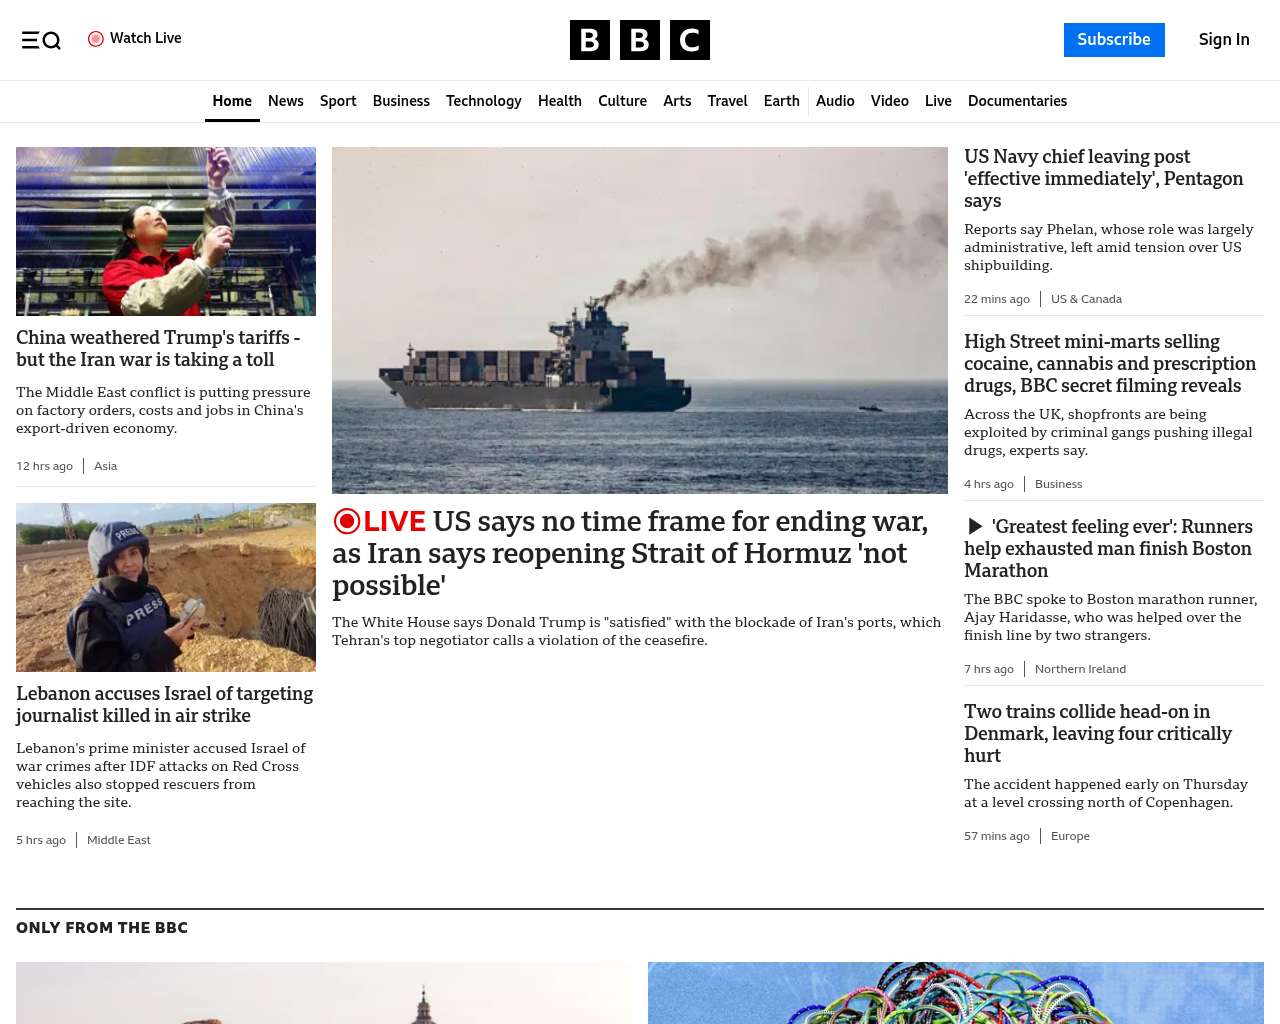Viewport: 1280px width, 1024px height.
Task: Open US Navy chief leaving post story
Action: pos(1104,178)
